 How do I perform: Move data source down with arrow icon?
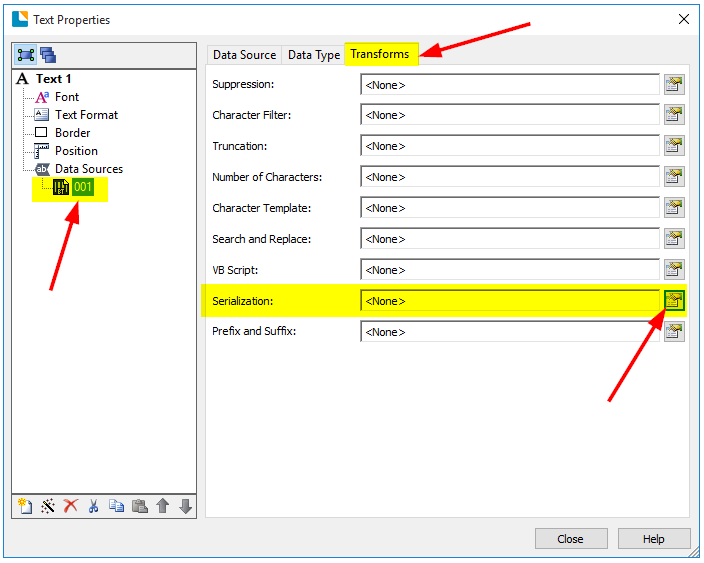pyautogui.click(x=185, y=506)
